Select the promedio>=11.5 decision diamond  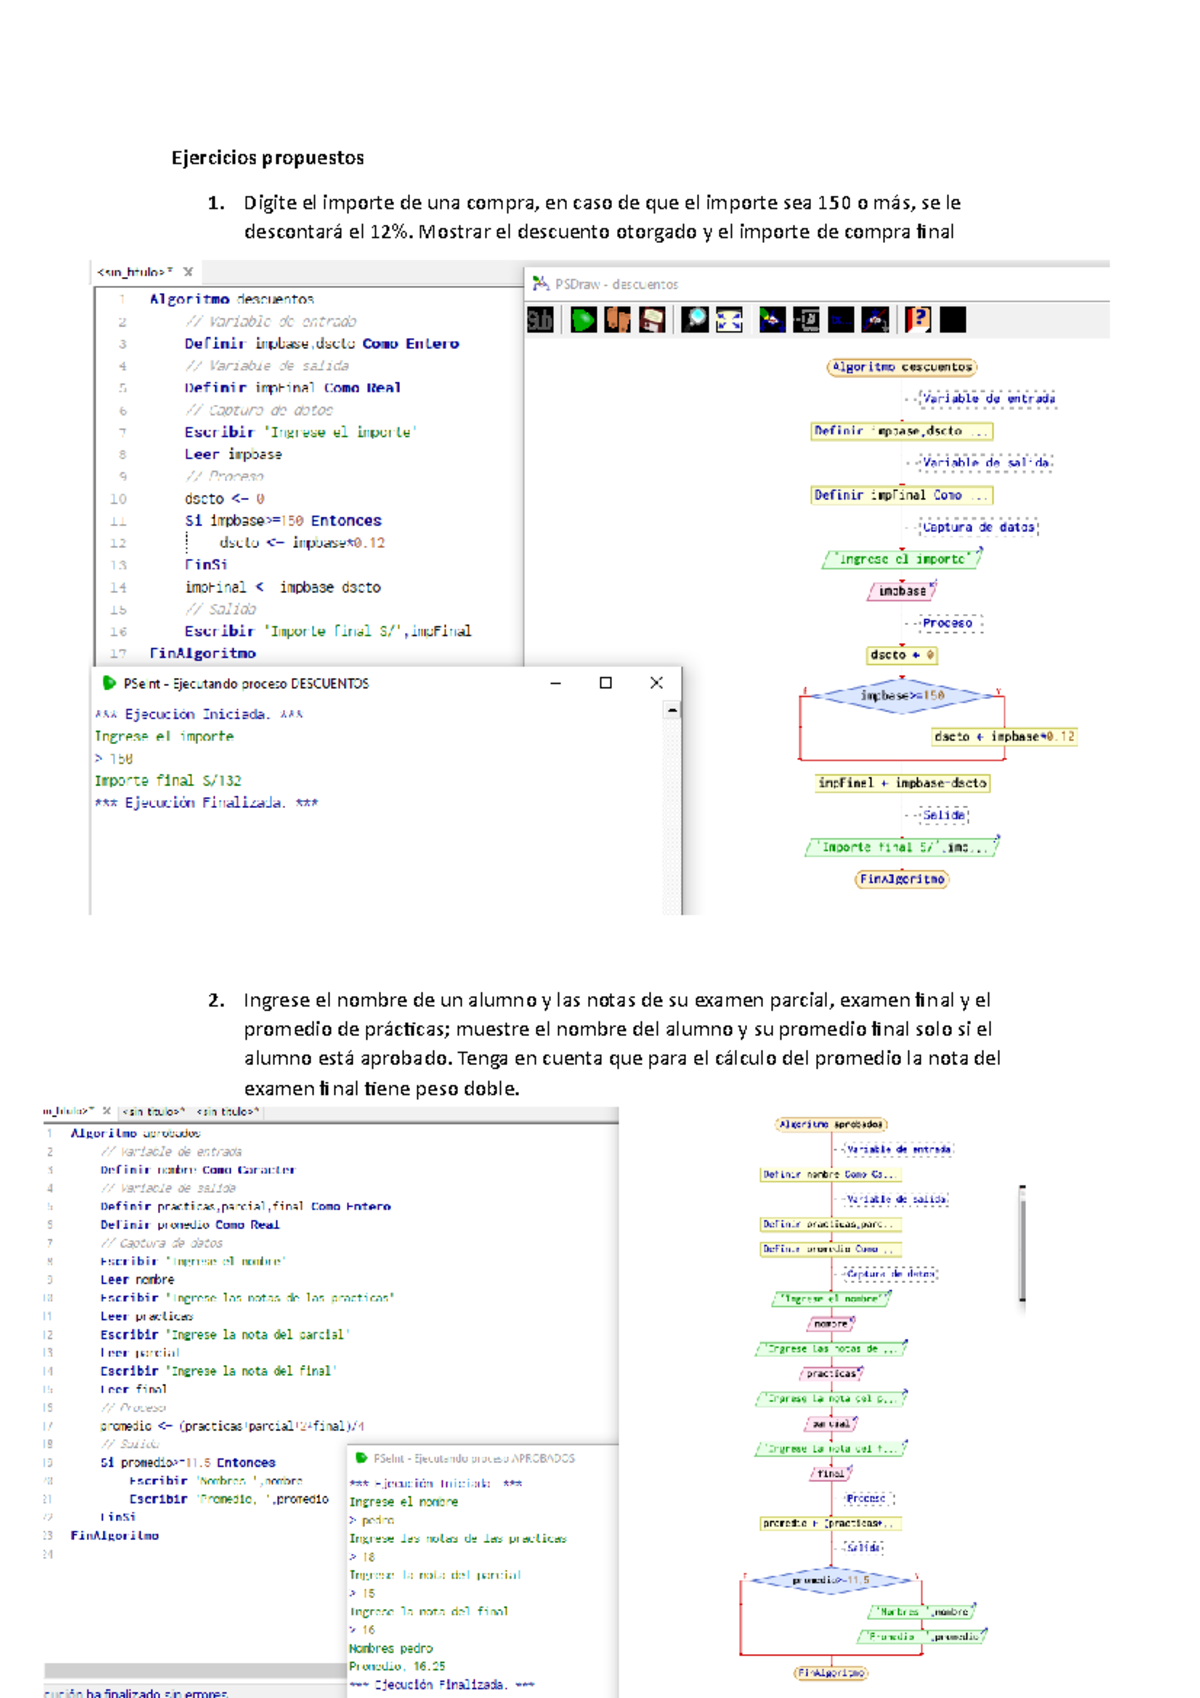(831, 1580)
